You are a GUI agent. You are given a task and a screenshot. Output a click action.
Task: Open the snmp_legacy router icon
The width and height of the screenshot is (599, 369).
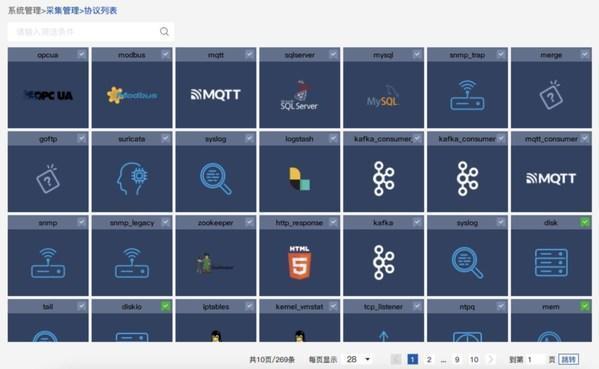point(132,263)
